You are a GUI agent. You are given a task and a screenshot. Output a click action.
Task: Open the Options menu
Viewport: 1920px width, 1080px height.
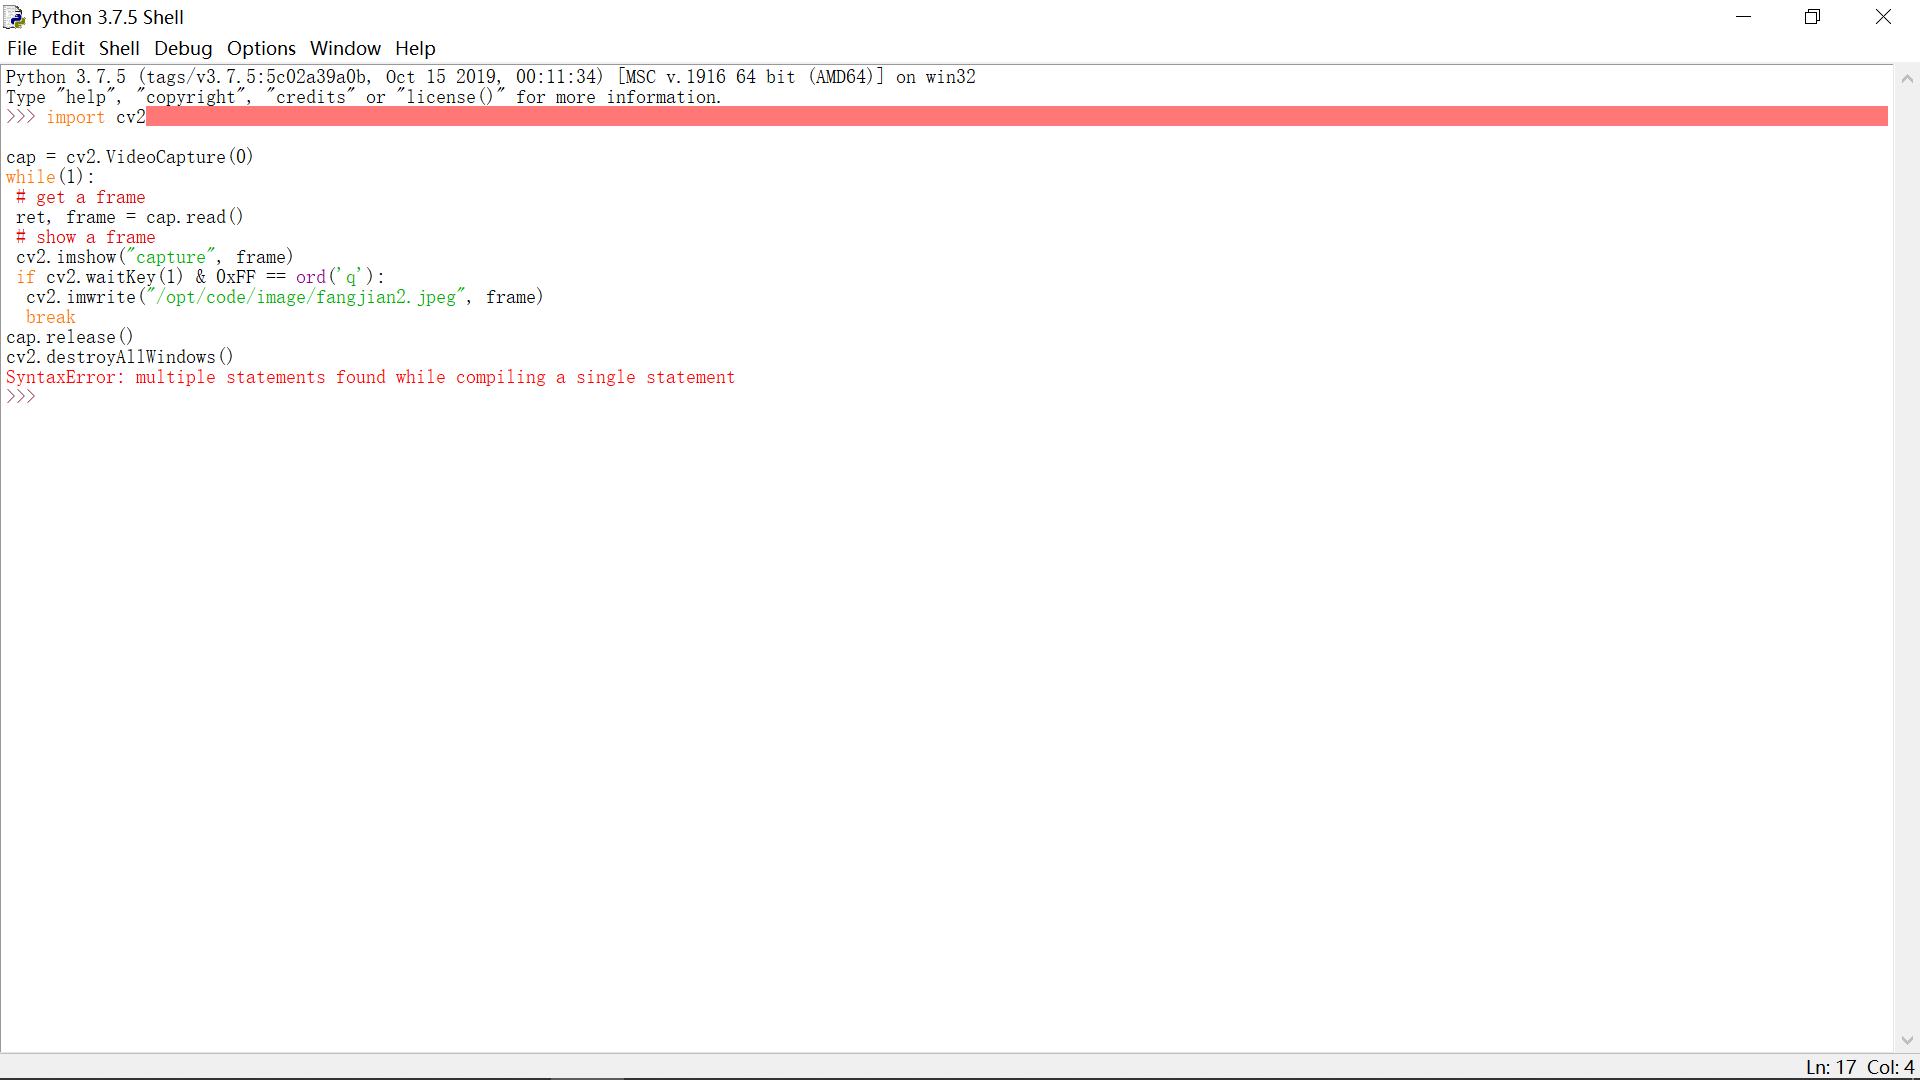261,48
